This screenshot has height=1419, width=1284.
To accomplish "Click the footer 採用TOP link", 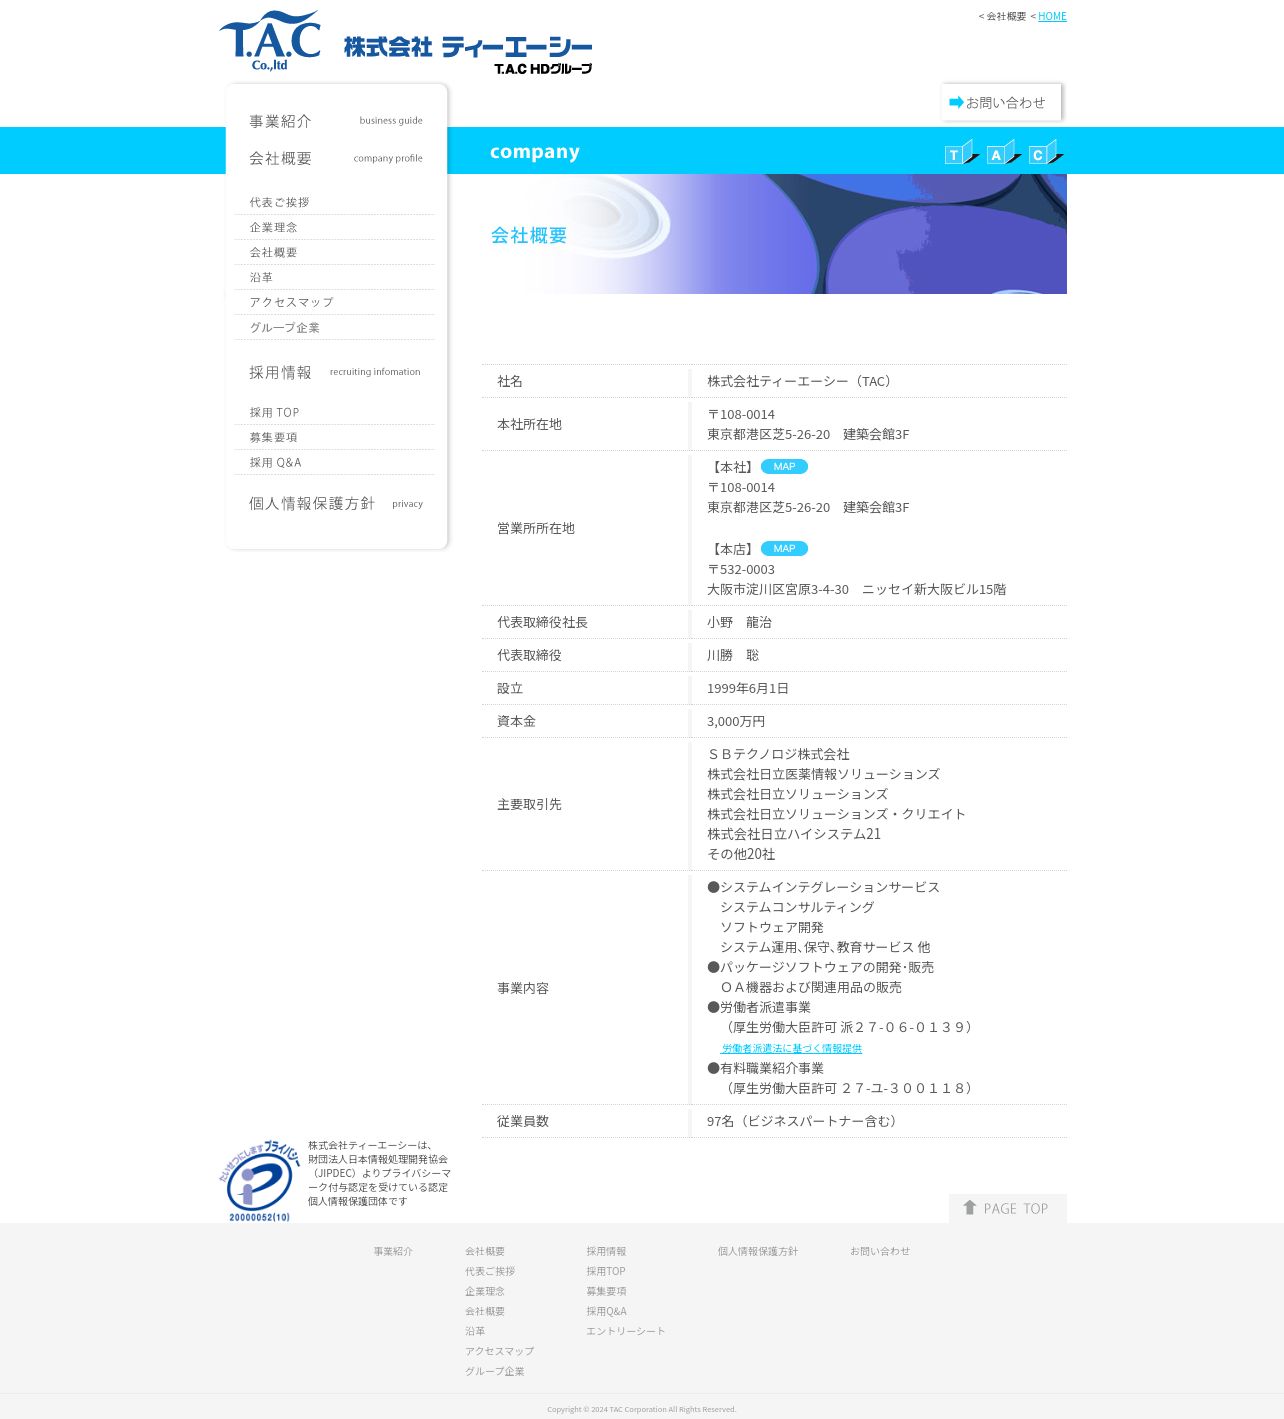I will (x=606, y=1271).
